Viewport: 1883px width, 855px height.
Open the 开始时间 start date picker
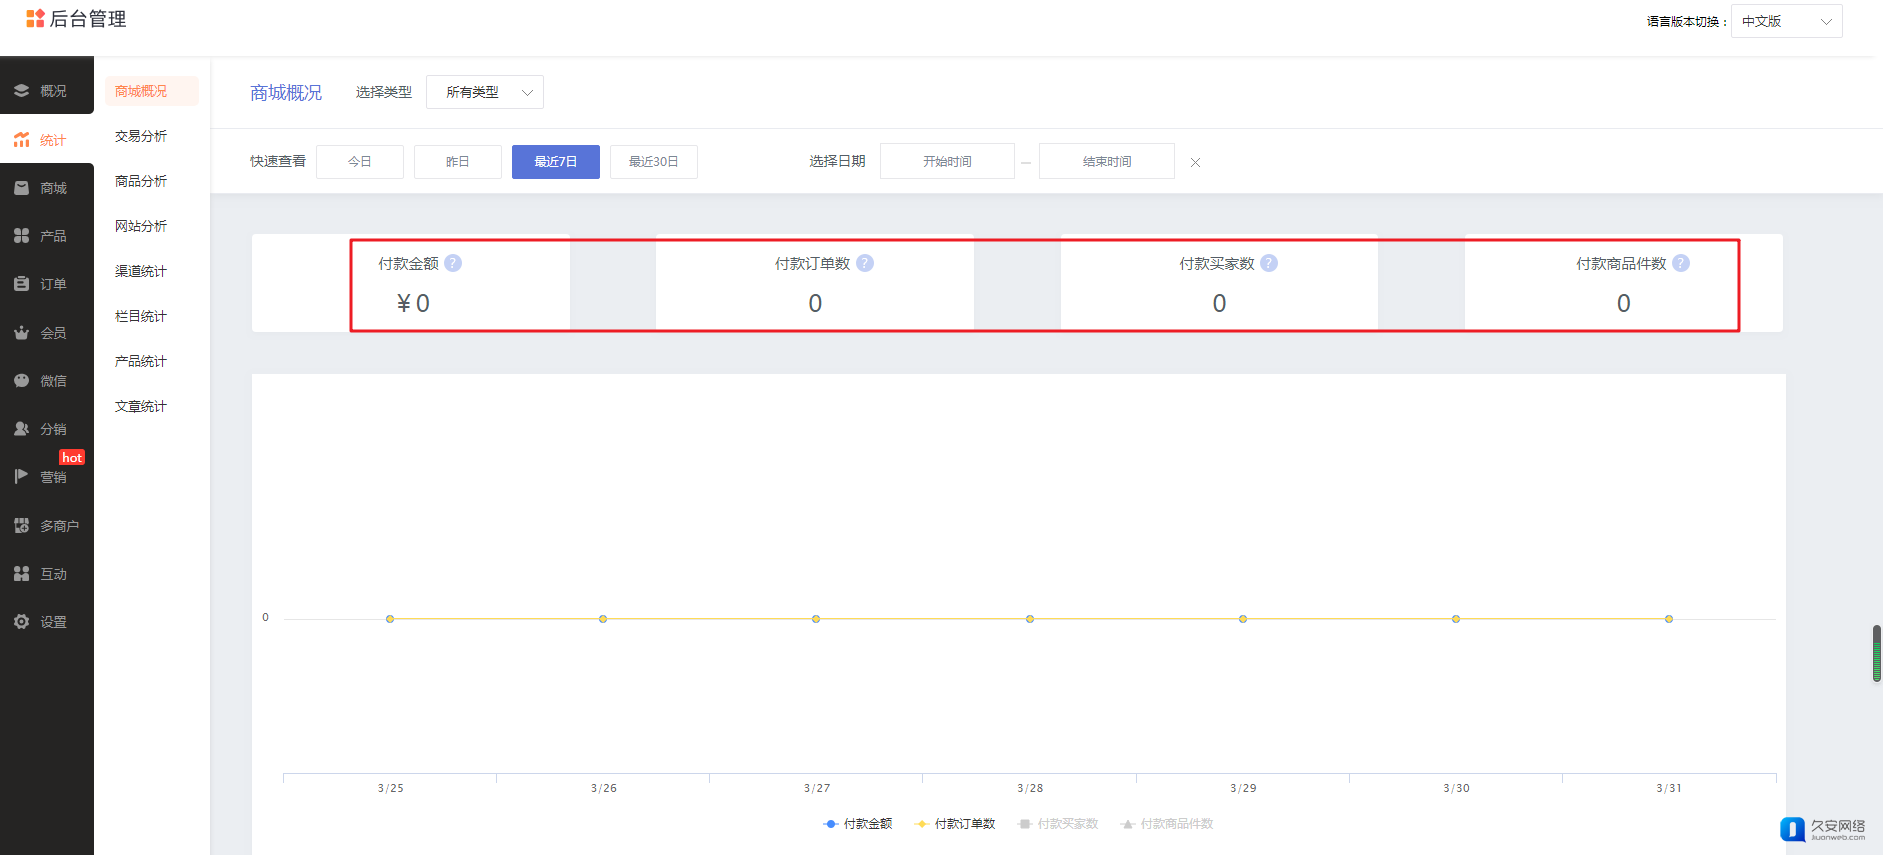pos(947,161)
